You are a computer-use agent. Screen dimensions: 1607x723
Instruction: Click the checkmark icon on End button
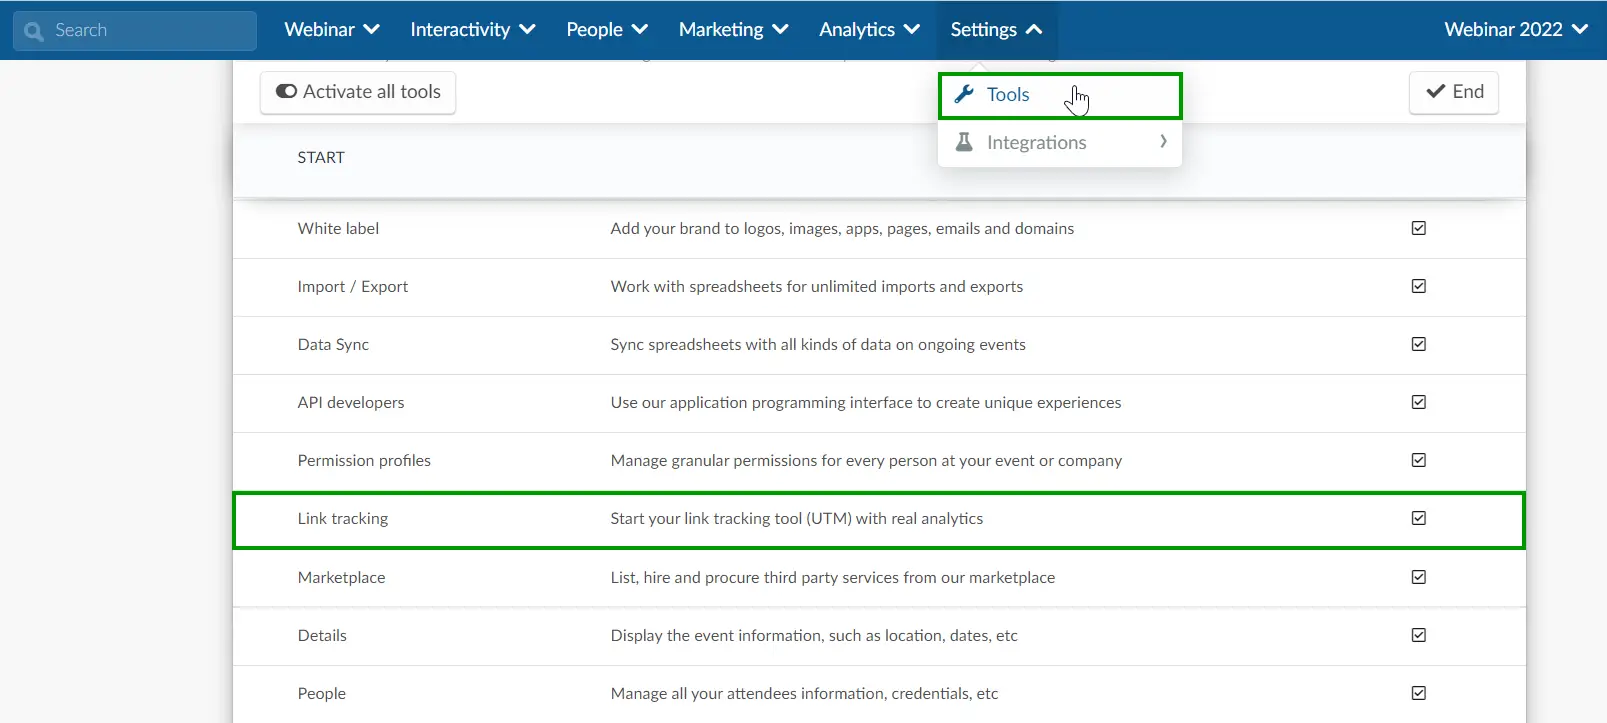[x=1435, y=91]
